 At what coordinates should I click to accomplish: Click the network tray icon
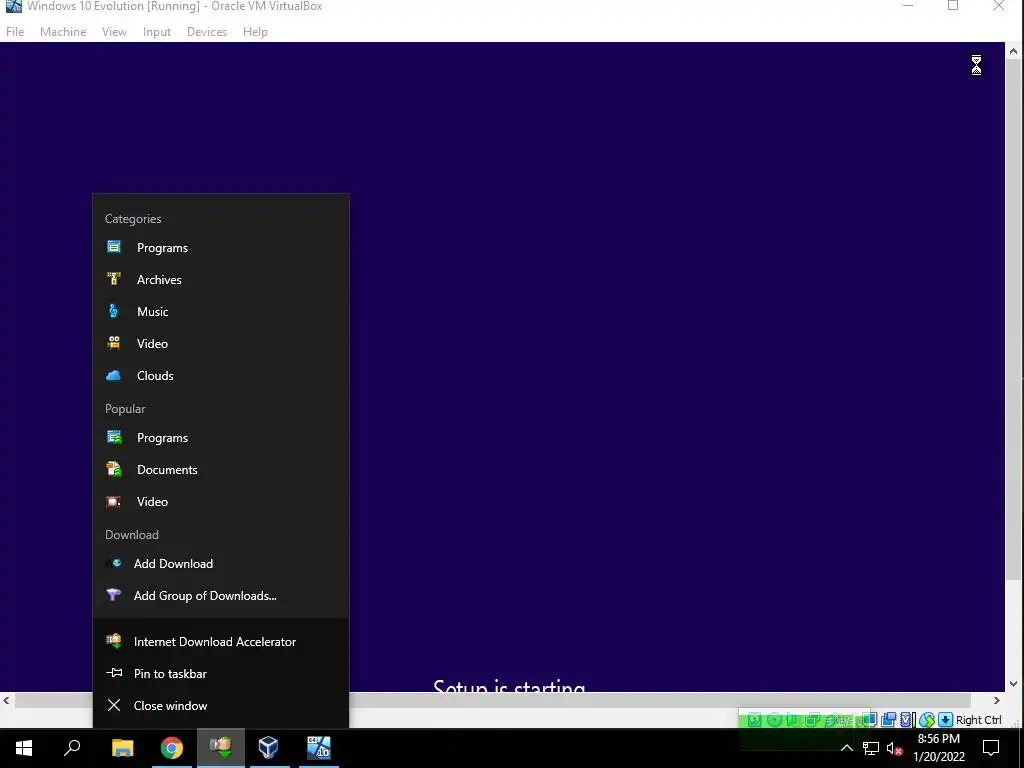(x=871, y=748)
